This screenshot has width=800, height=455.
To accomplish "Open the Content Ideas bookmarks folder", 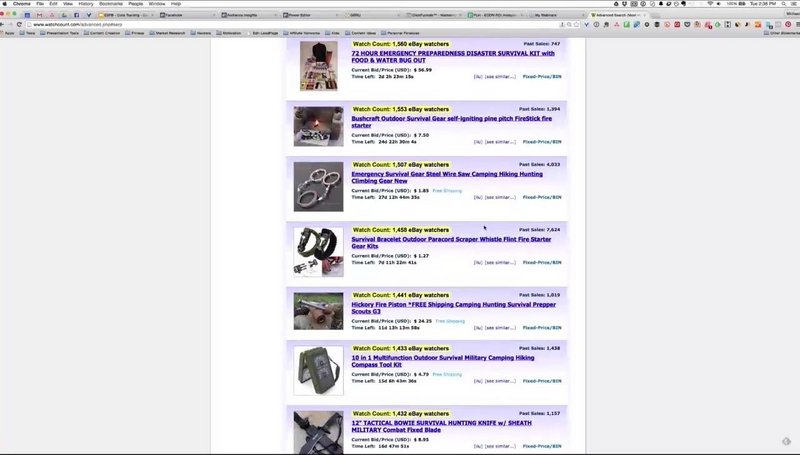I will (x=360, y=33).
